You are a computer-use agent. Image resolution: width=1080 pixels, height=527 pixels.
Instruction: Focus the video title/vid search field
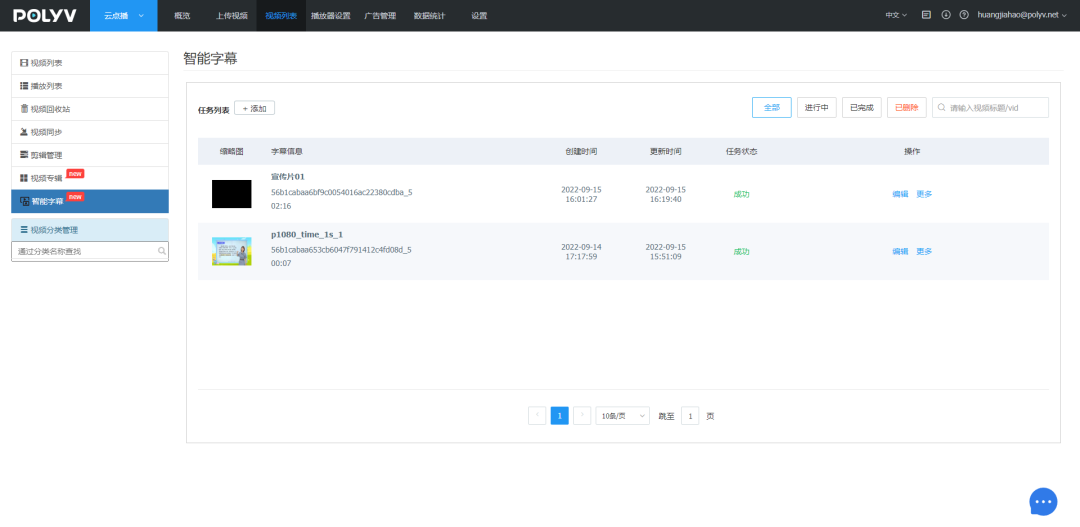click(996, 108)
